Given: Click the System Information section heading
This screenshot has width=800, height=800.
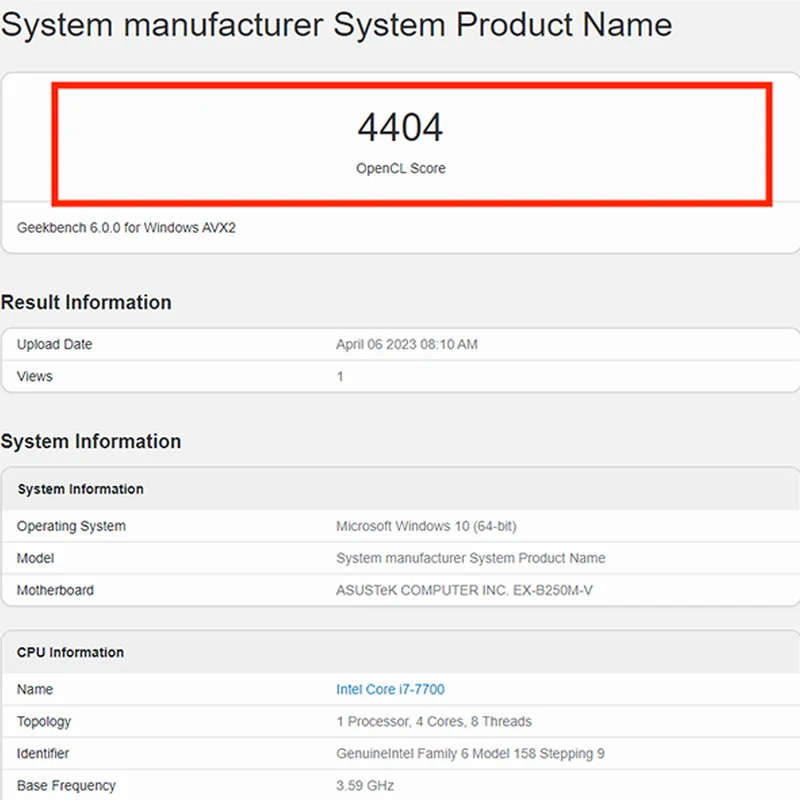Looking at the screenshot, I should pyautogui.click(x=91, y=441).
